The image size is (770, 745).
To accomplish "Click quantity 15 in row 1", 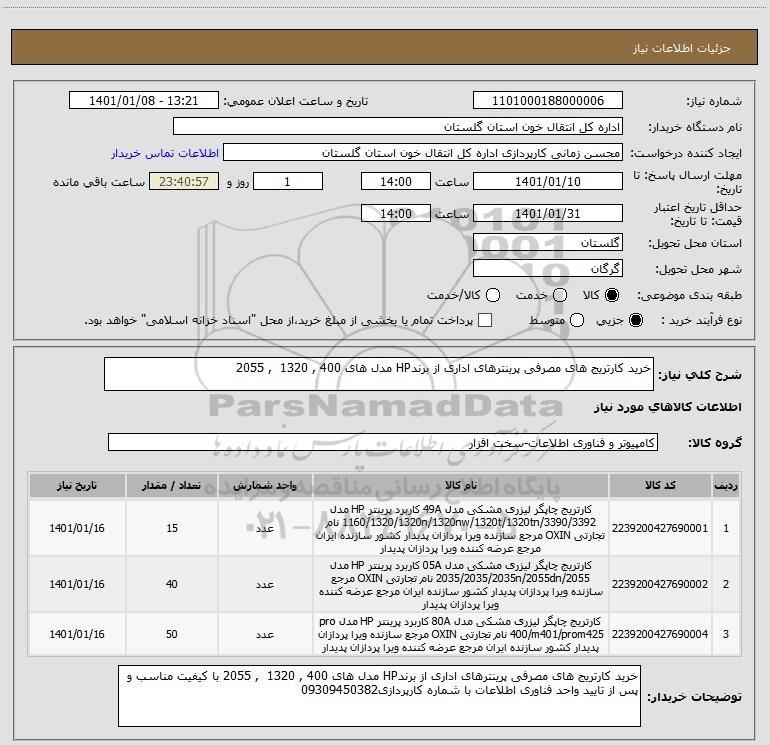I will coord(172,528).
